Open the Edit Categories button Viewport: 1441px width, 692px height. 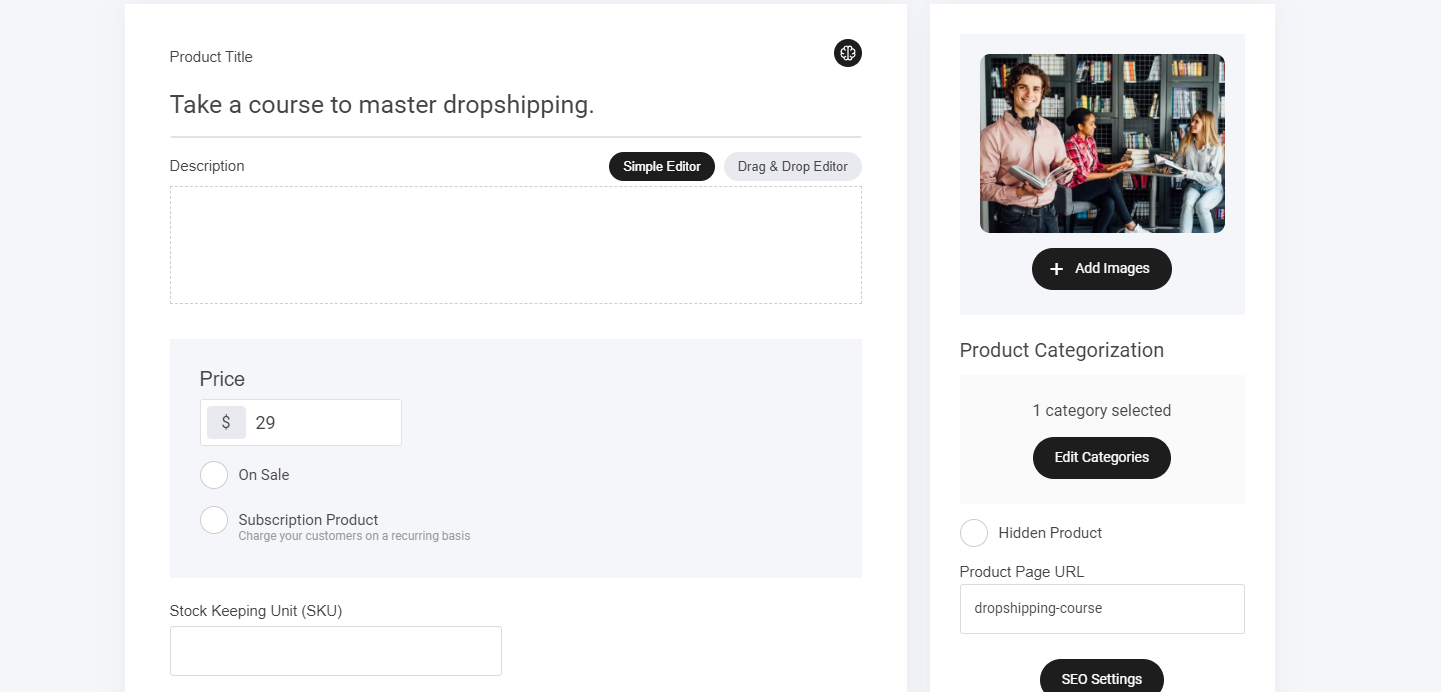[1101, 458]
